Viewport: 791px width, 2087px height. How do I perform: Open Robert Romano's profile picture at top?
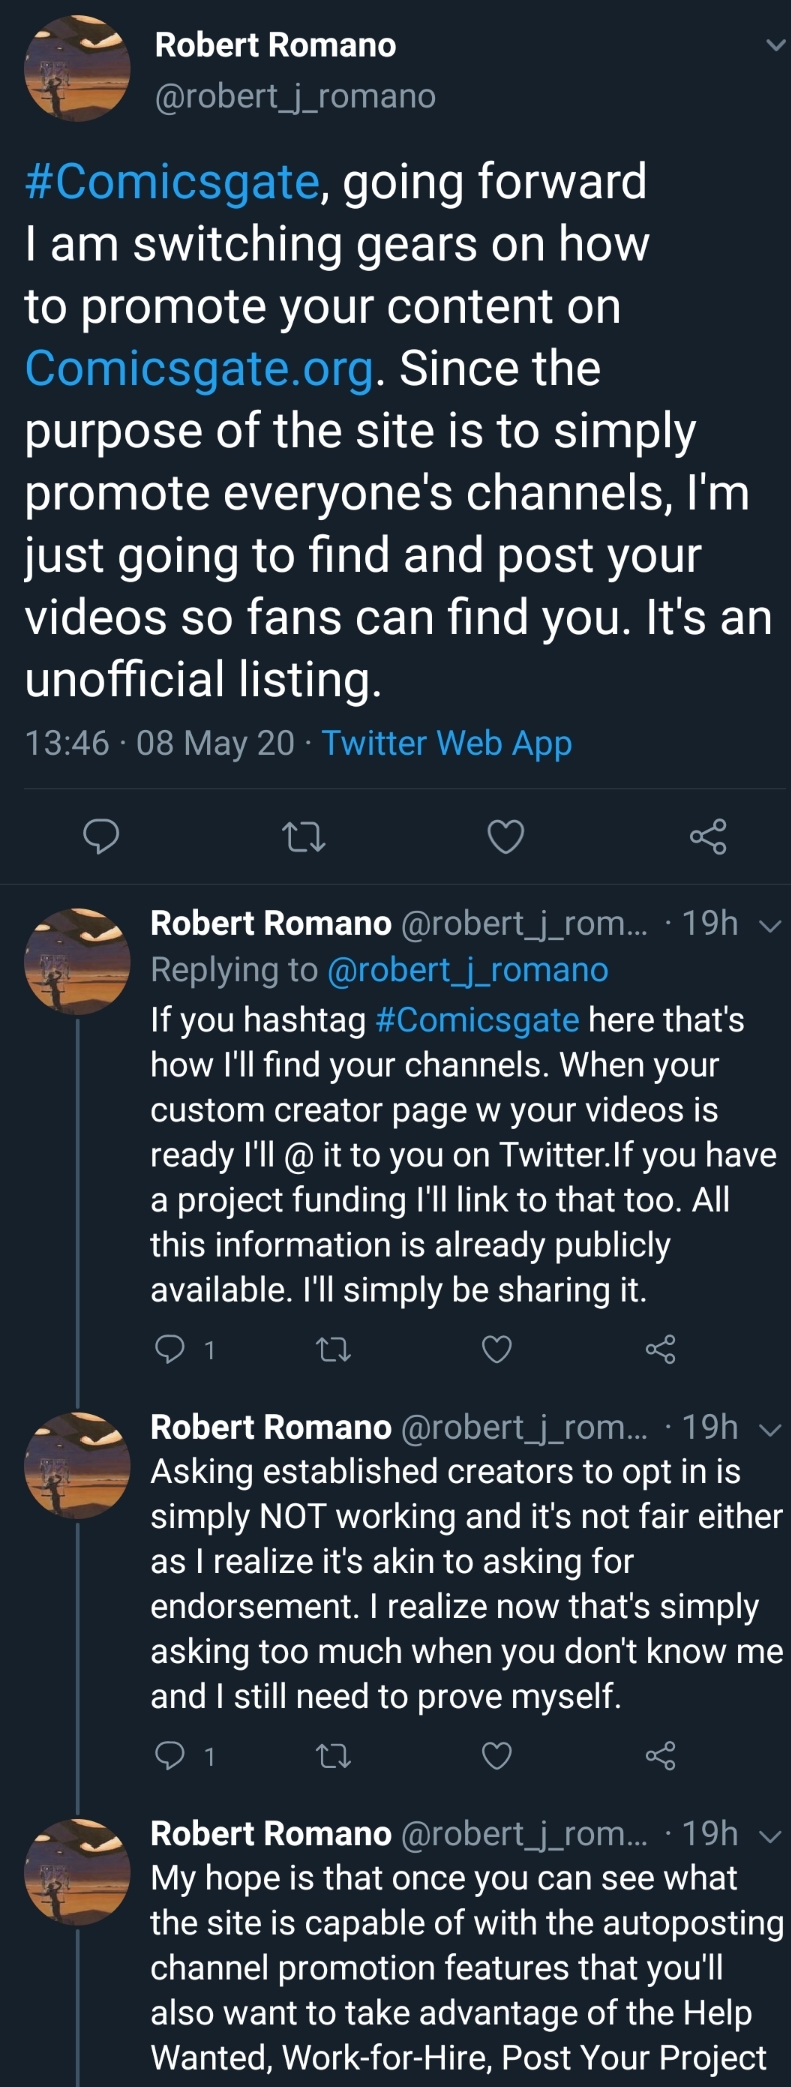[x=77, y=70]
